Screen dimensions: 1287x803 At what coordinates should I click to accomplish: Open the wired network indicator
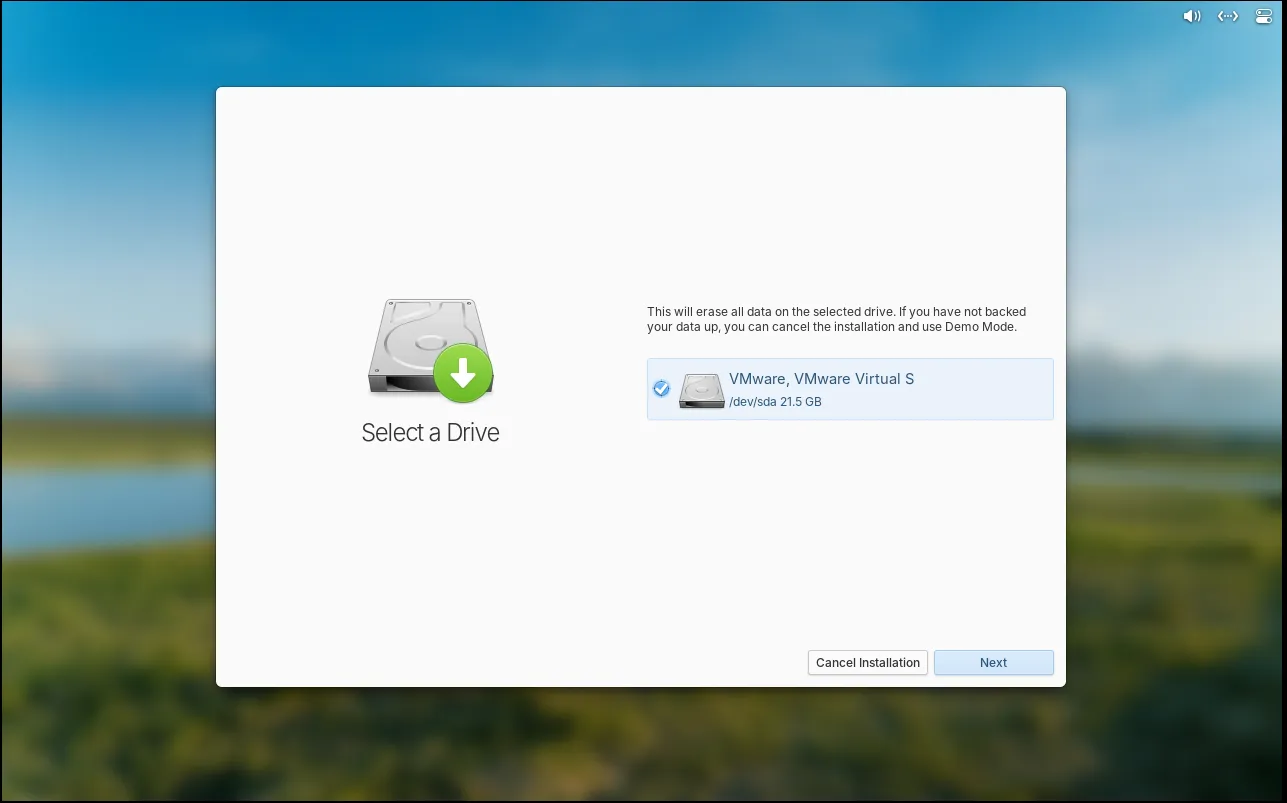point(1227,16)
